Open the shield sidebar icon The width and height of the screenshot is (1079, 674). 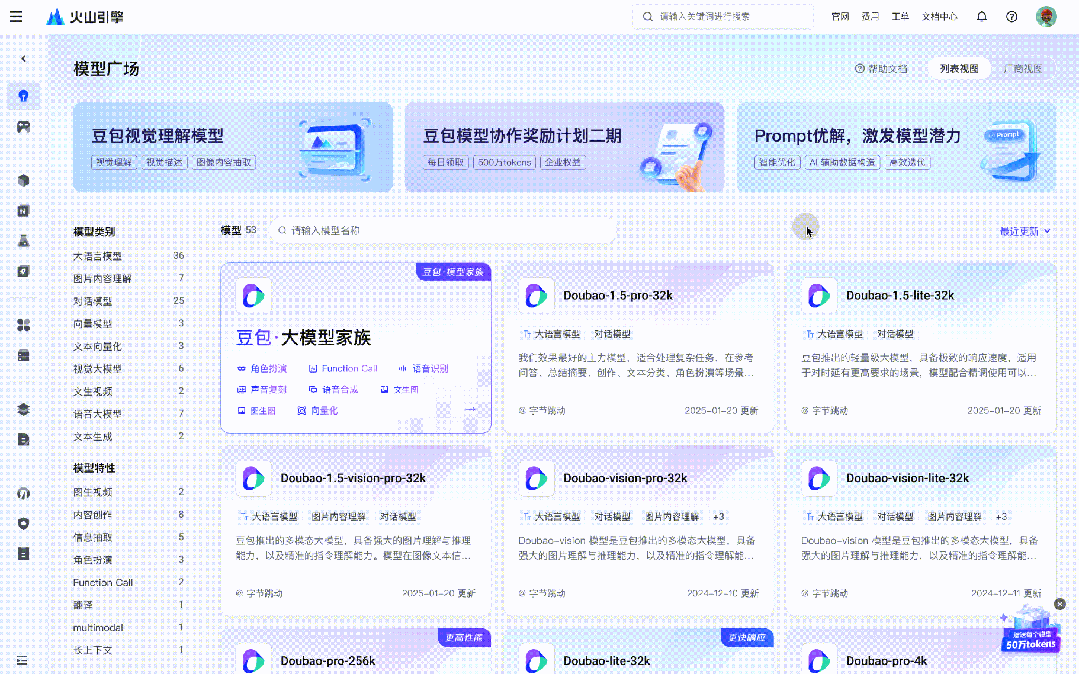(23, 523)
